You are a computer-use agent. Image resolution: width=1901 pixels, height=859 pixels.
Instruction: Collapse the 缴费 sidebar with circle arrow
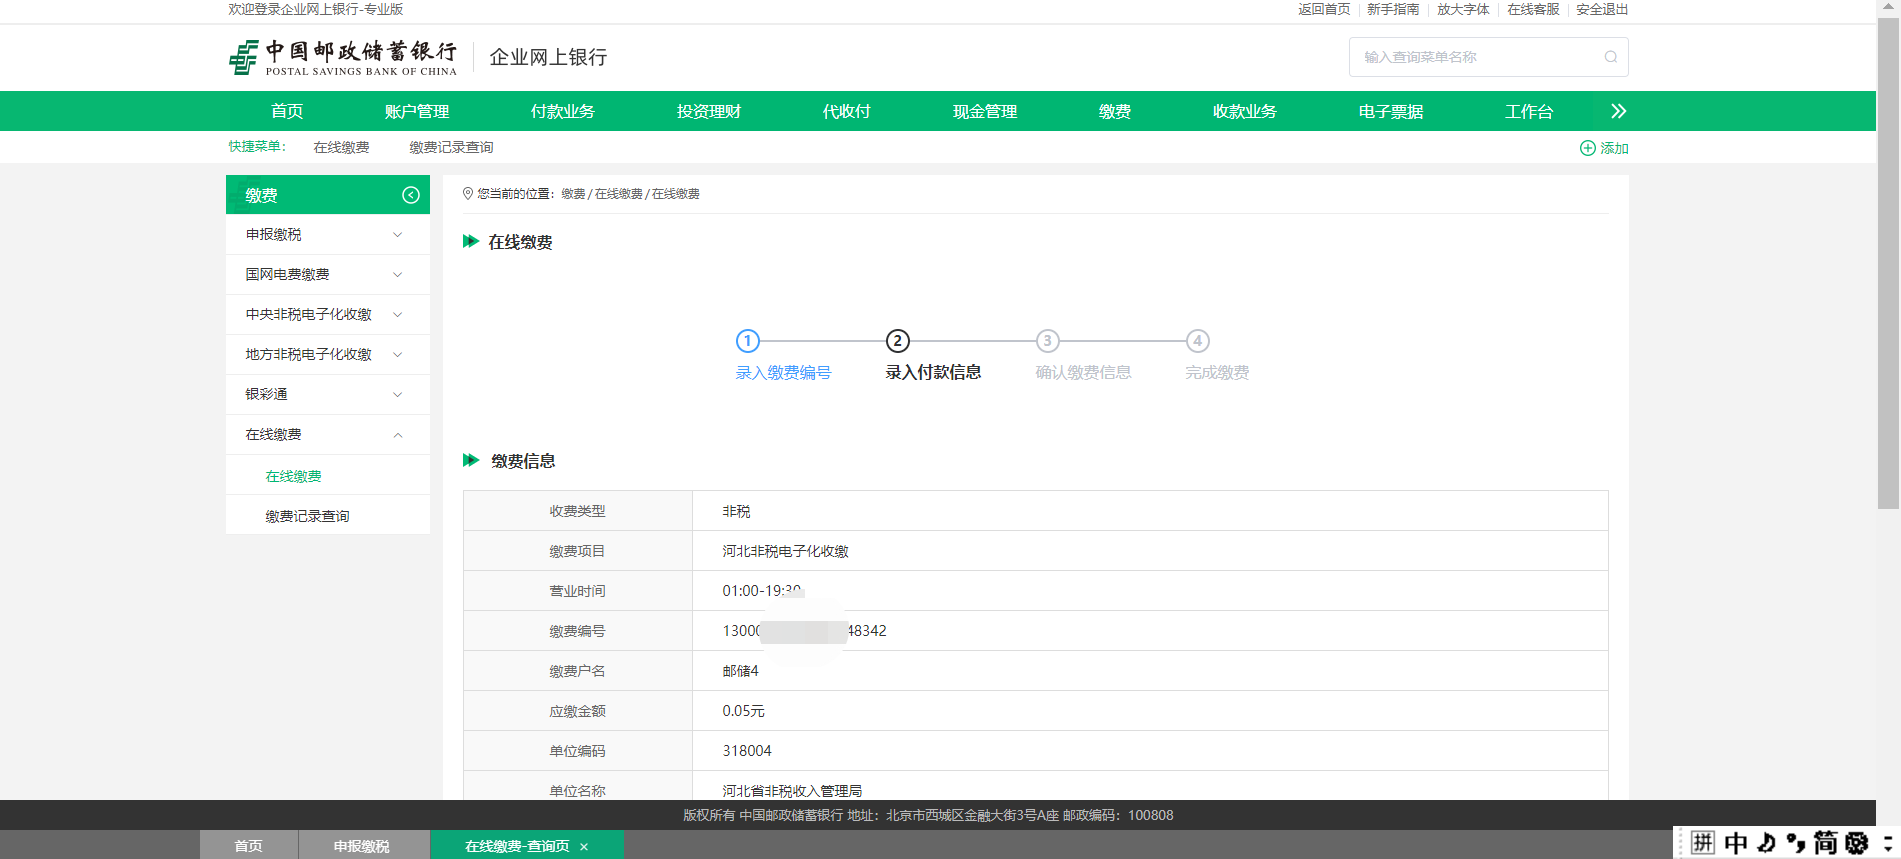[410, 195]
